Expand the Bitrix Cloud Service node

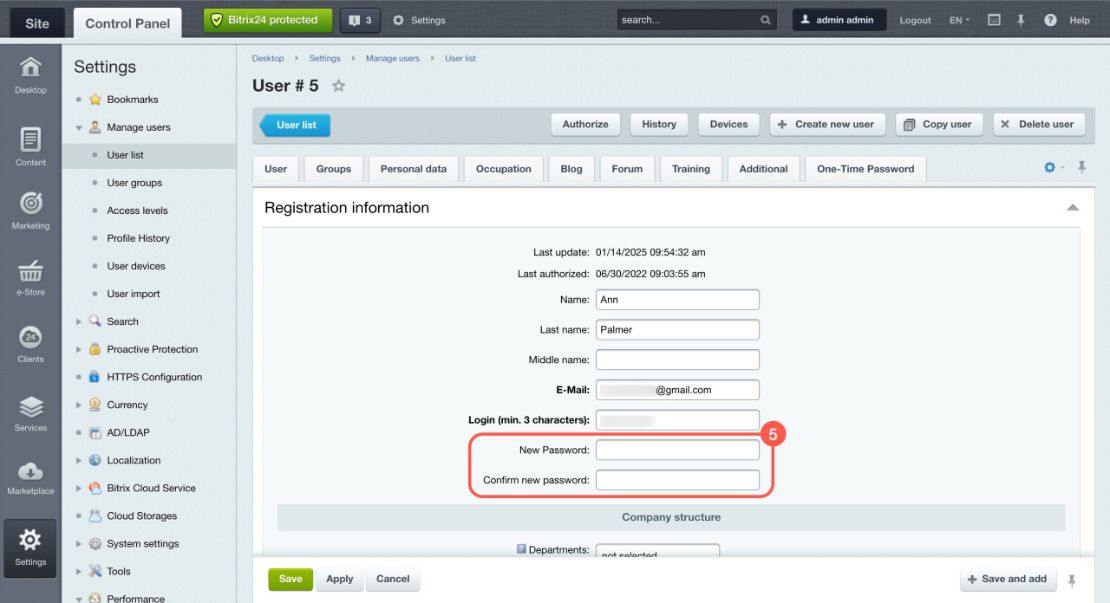79,488
